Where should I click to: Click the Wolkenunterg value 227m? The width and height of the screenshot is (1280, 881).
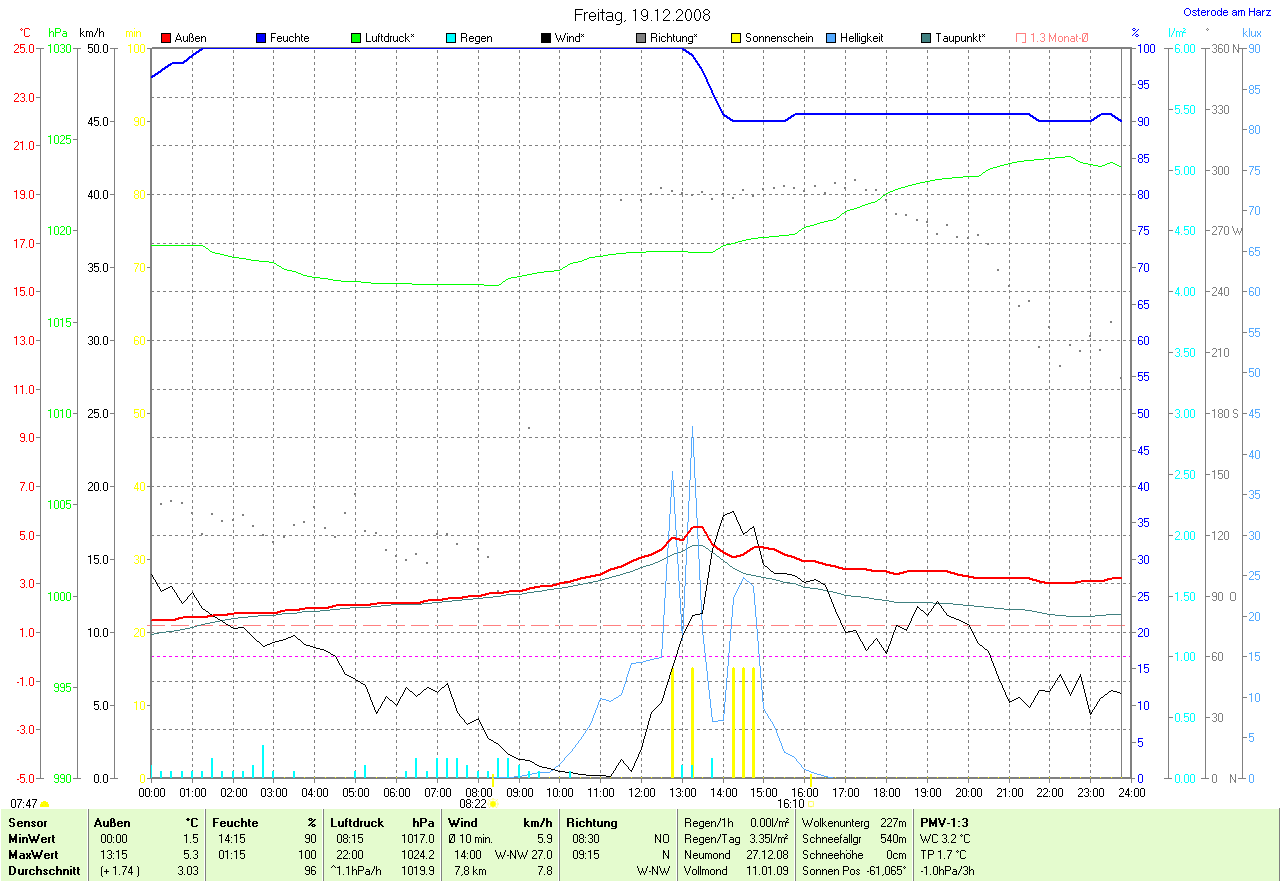click(893, 822)
